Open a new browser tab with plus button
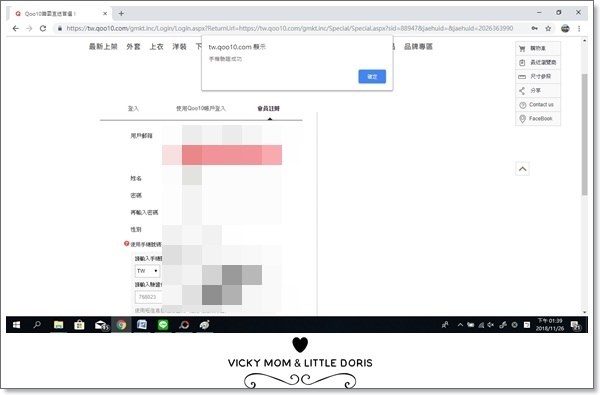 [121, 13]
